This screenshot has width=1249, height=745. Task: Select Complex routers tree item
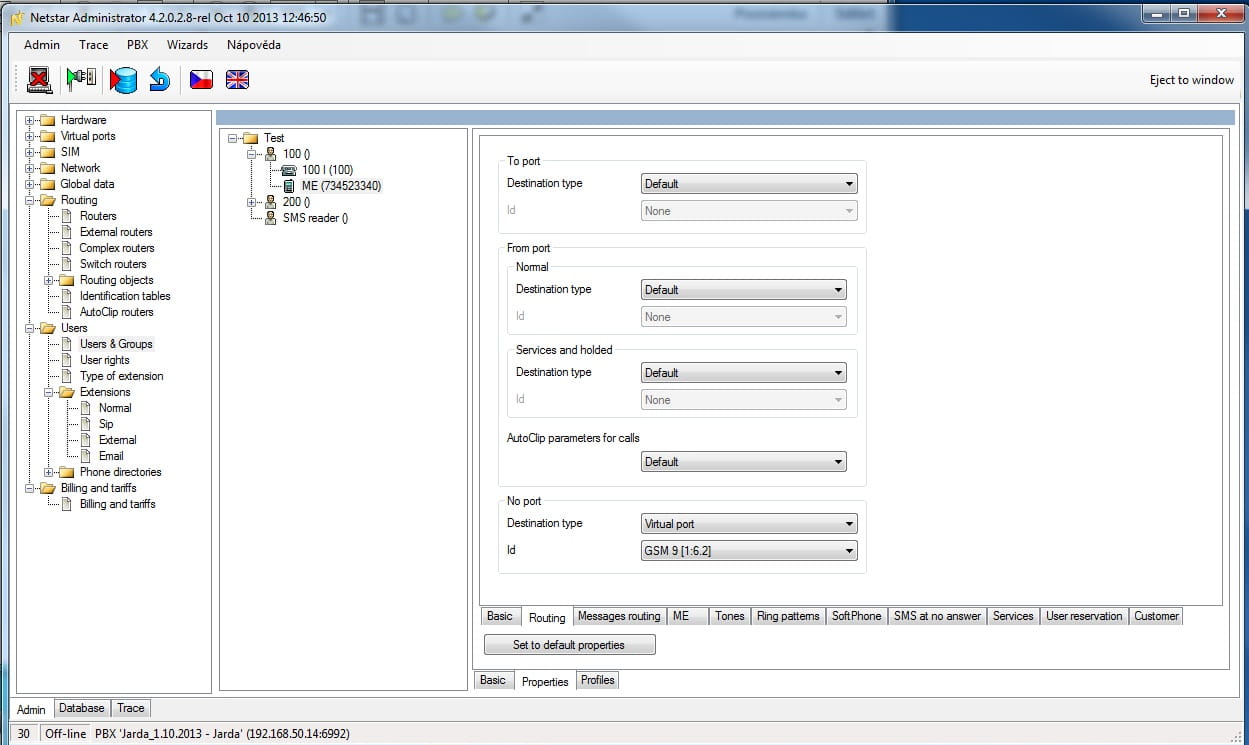(x=117, y=248)
